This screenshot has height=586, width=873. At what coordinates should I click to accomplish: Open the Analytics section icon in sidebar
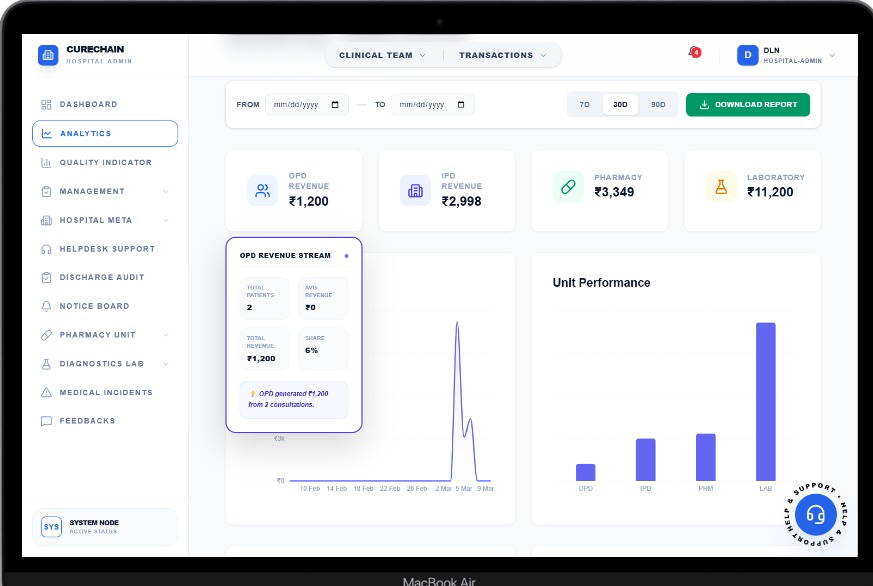click(46, 133)
